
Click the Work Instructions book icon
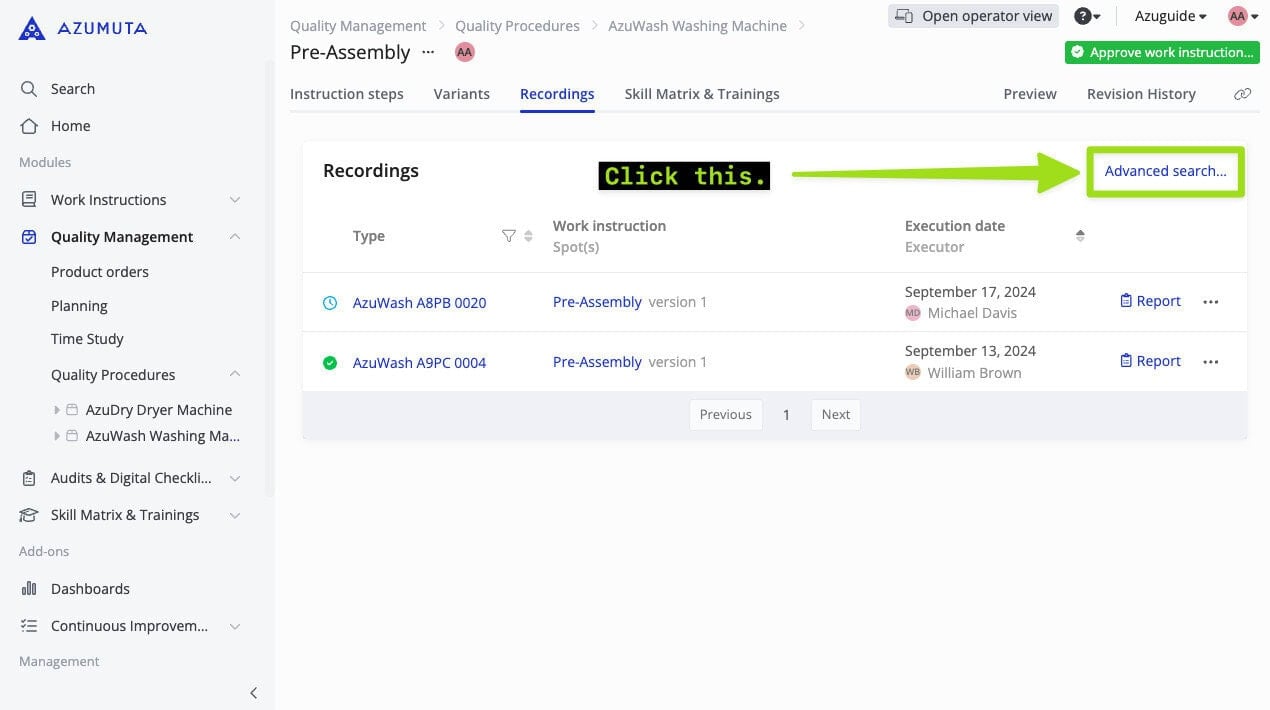[x=30, y=199]
